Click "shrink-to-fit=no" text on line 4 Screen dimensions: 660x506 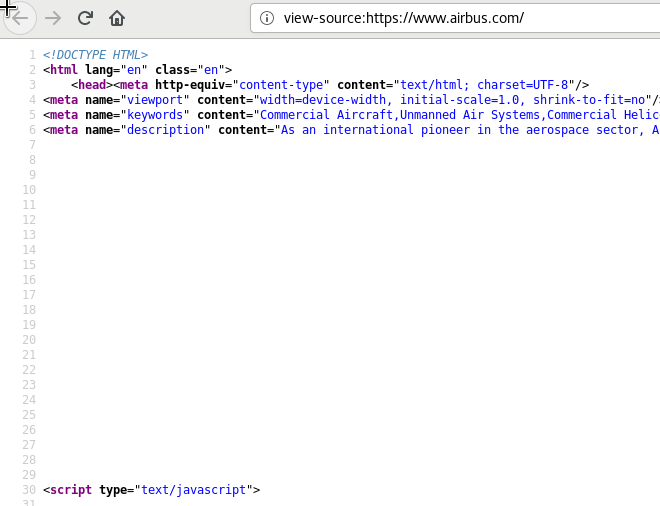tap(589, 100)
